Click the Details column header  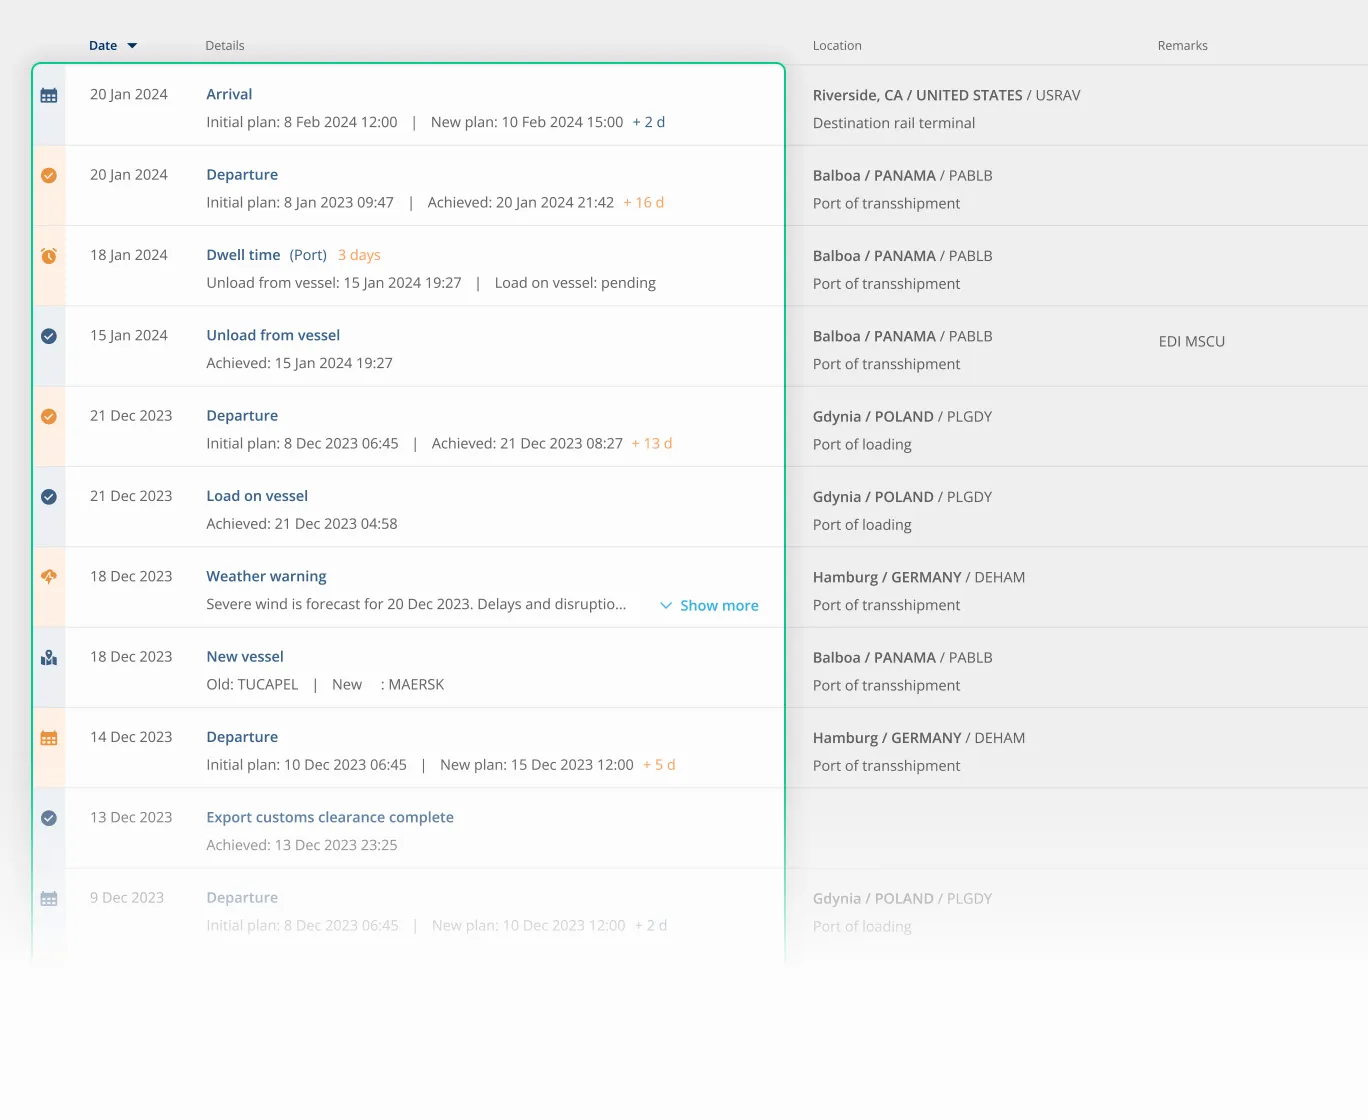[x=225, y=45]
